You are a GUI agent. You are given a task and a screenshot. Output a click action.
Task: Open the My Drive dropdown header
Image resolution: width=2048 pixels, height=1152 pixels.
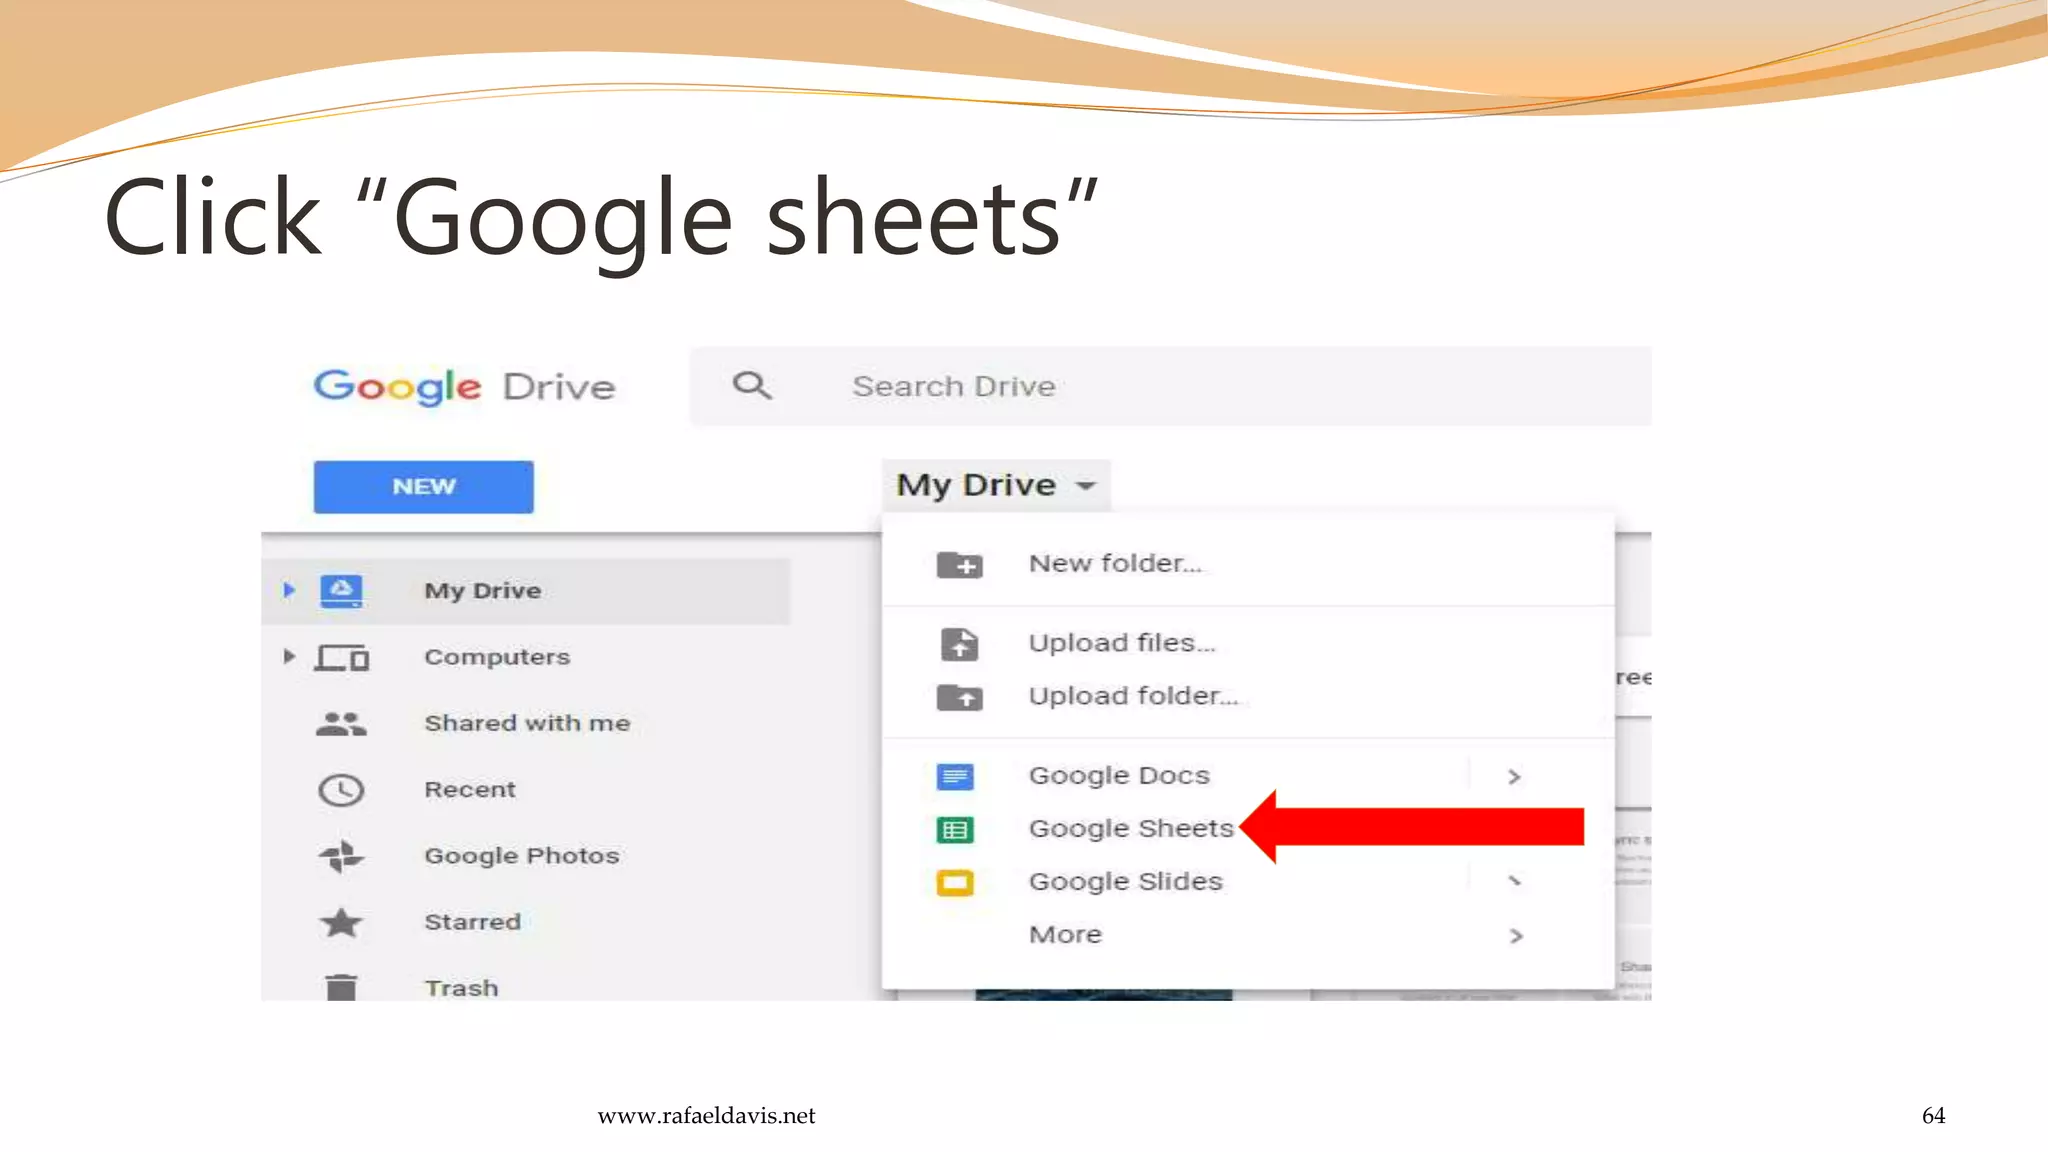click(996, 485)
